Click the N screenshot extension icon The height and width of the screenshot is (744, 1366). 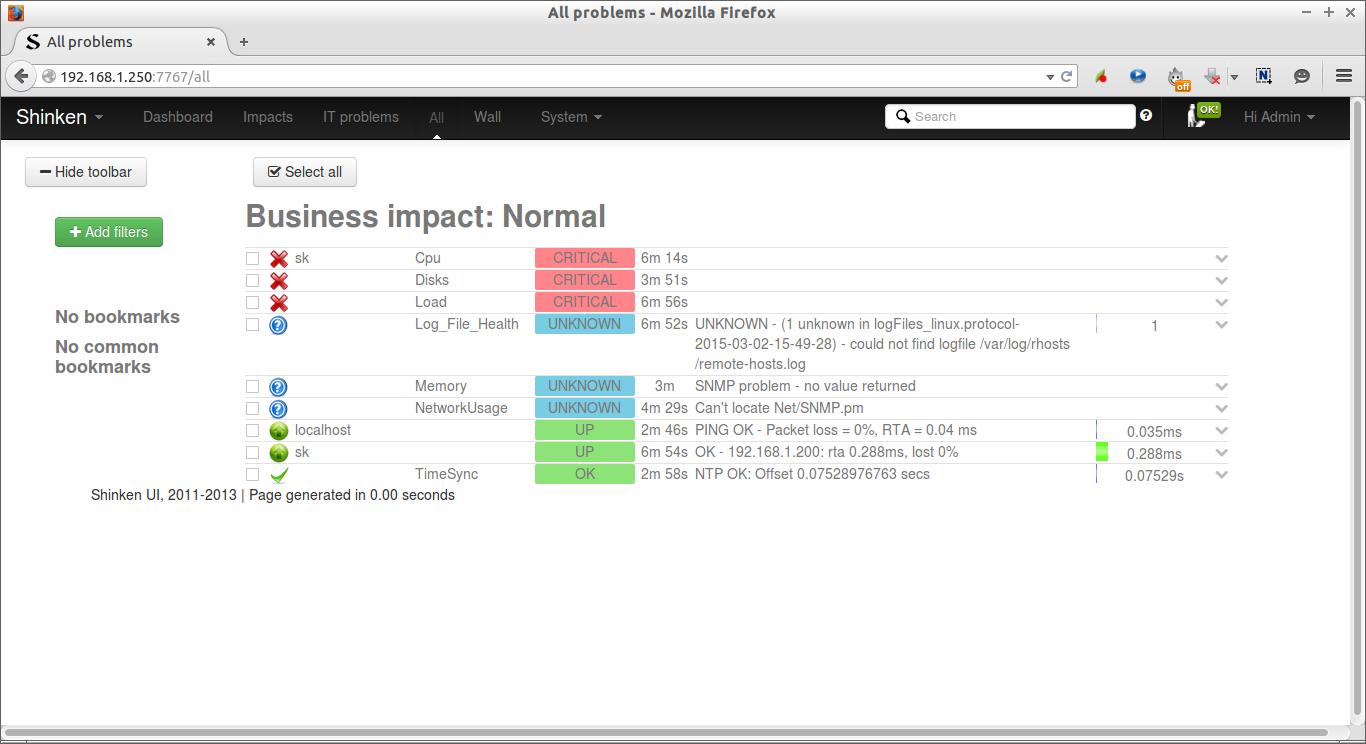[x=1264, y=76]
